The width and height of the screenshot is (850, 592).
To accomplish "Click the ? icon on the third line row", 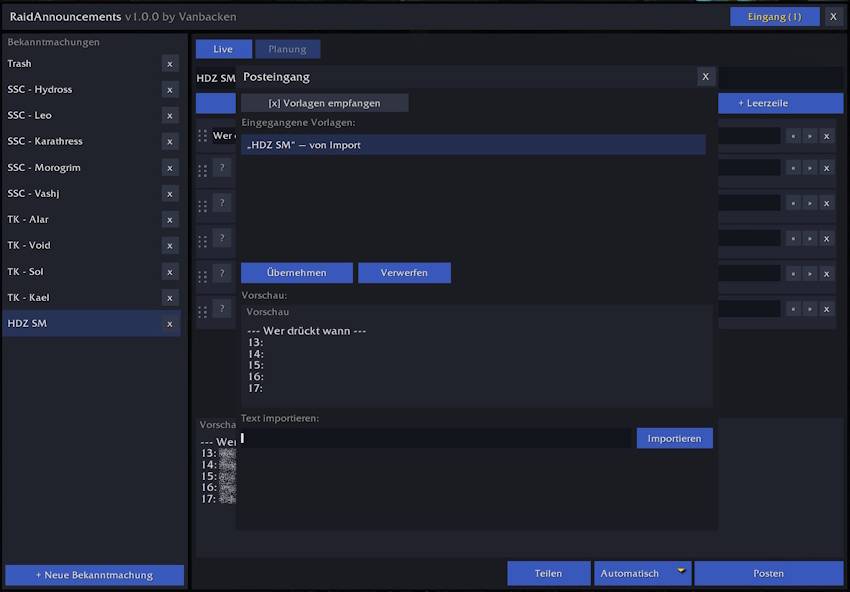I will coord(222,203).
